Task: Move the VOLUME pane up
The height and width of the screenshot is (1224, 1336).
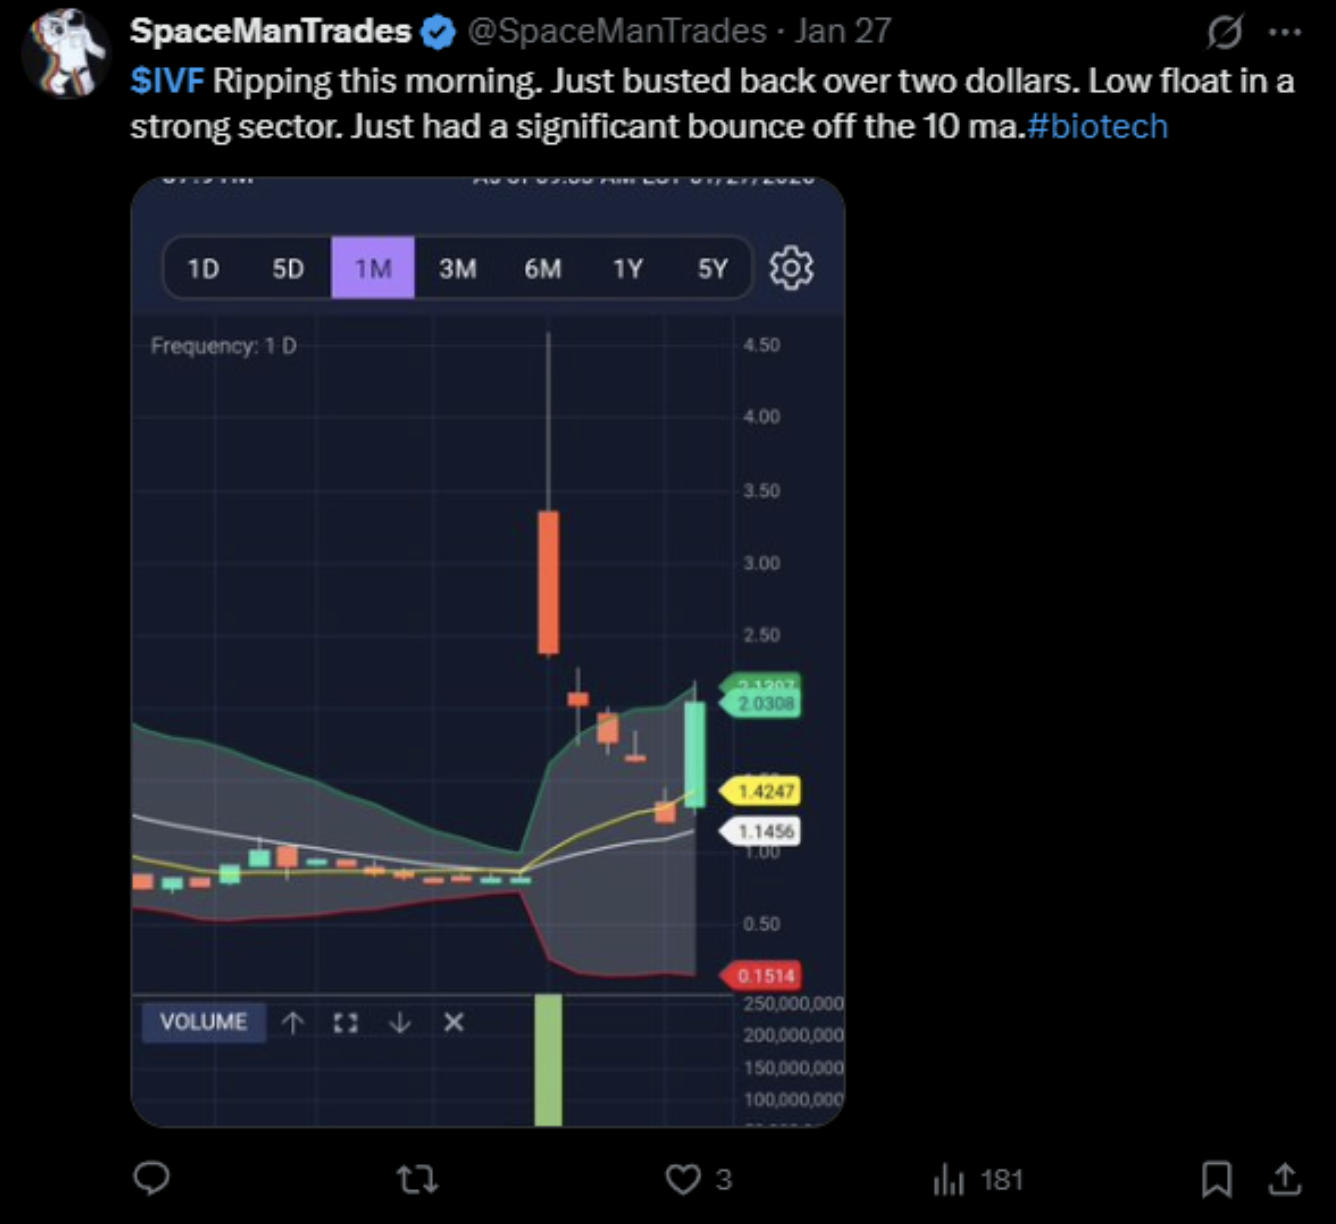Action: 293,1022
